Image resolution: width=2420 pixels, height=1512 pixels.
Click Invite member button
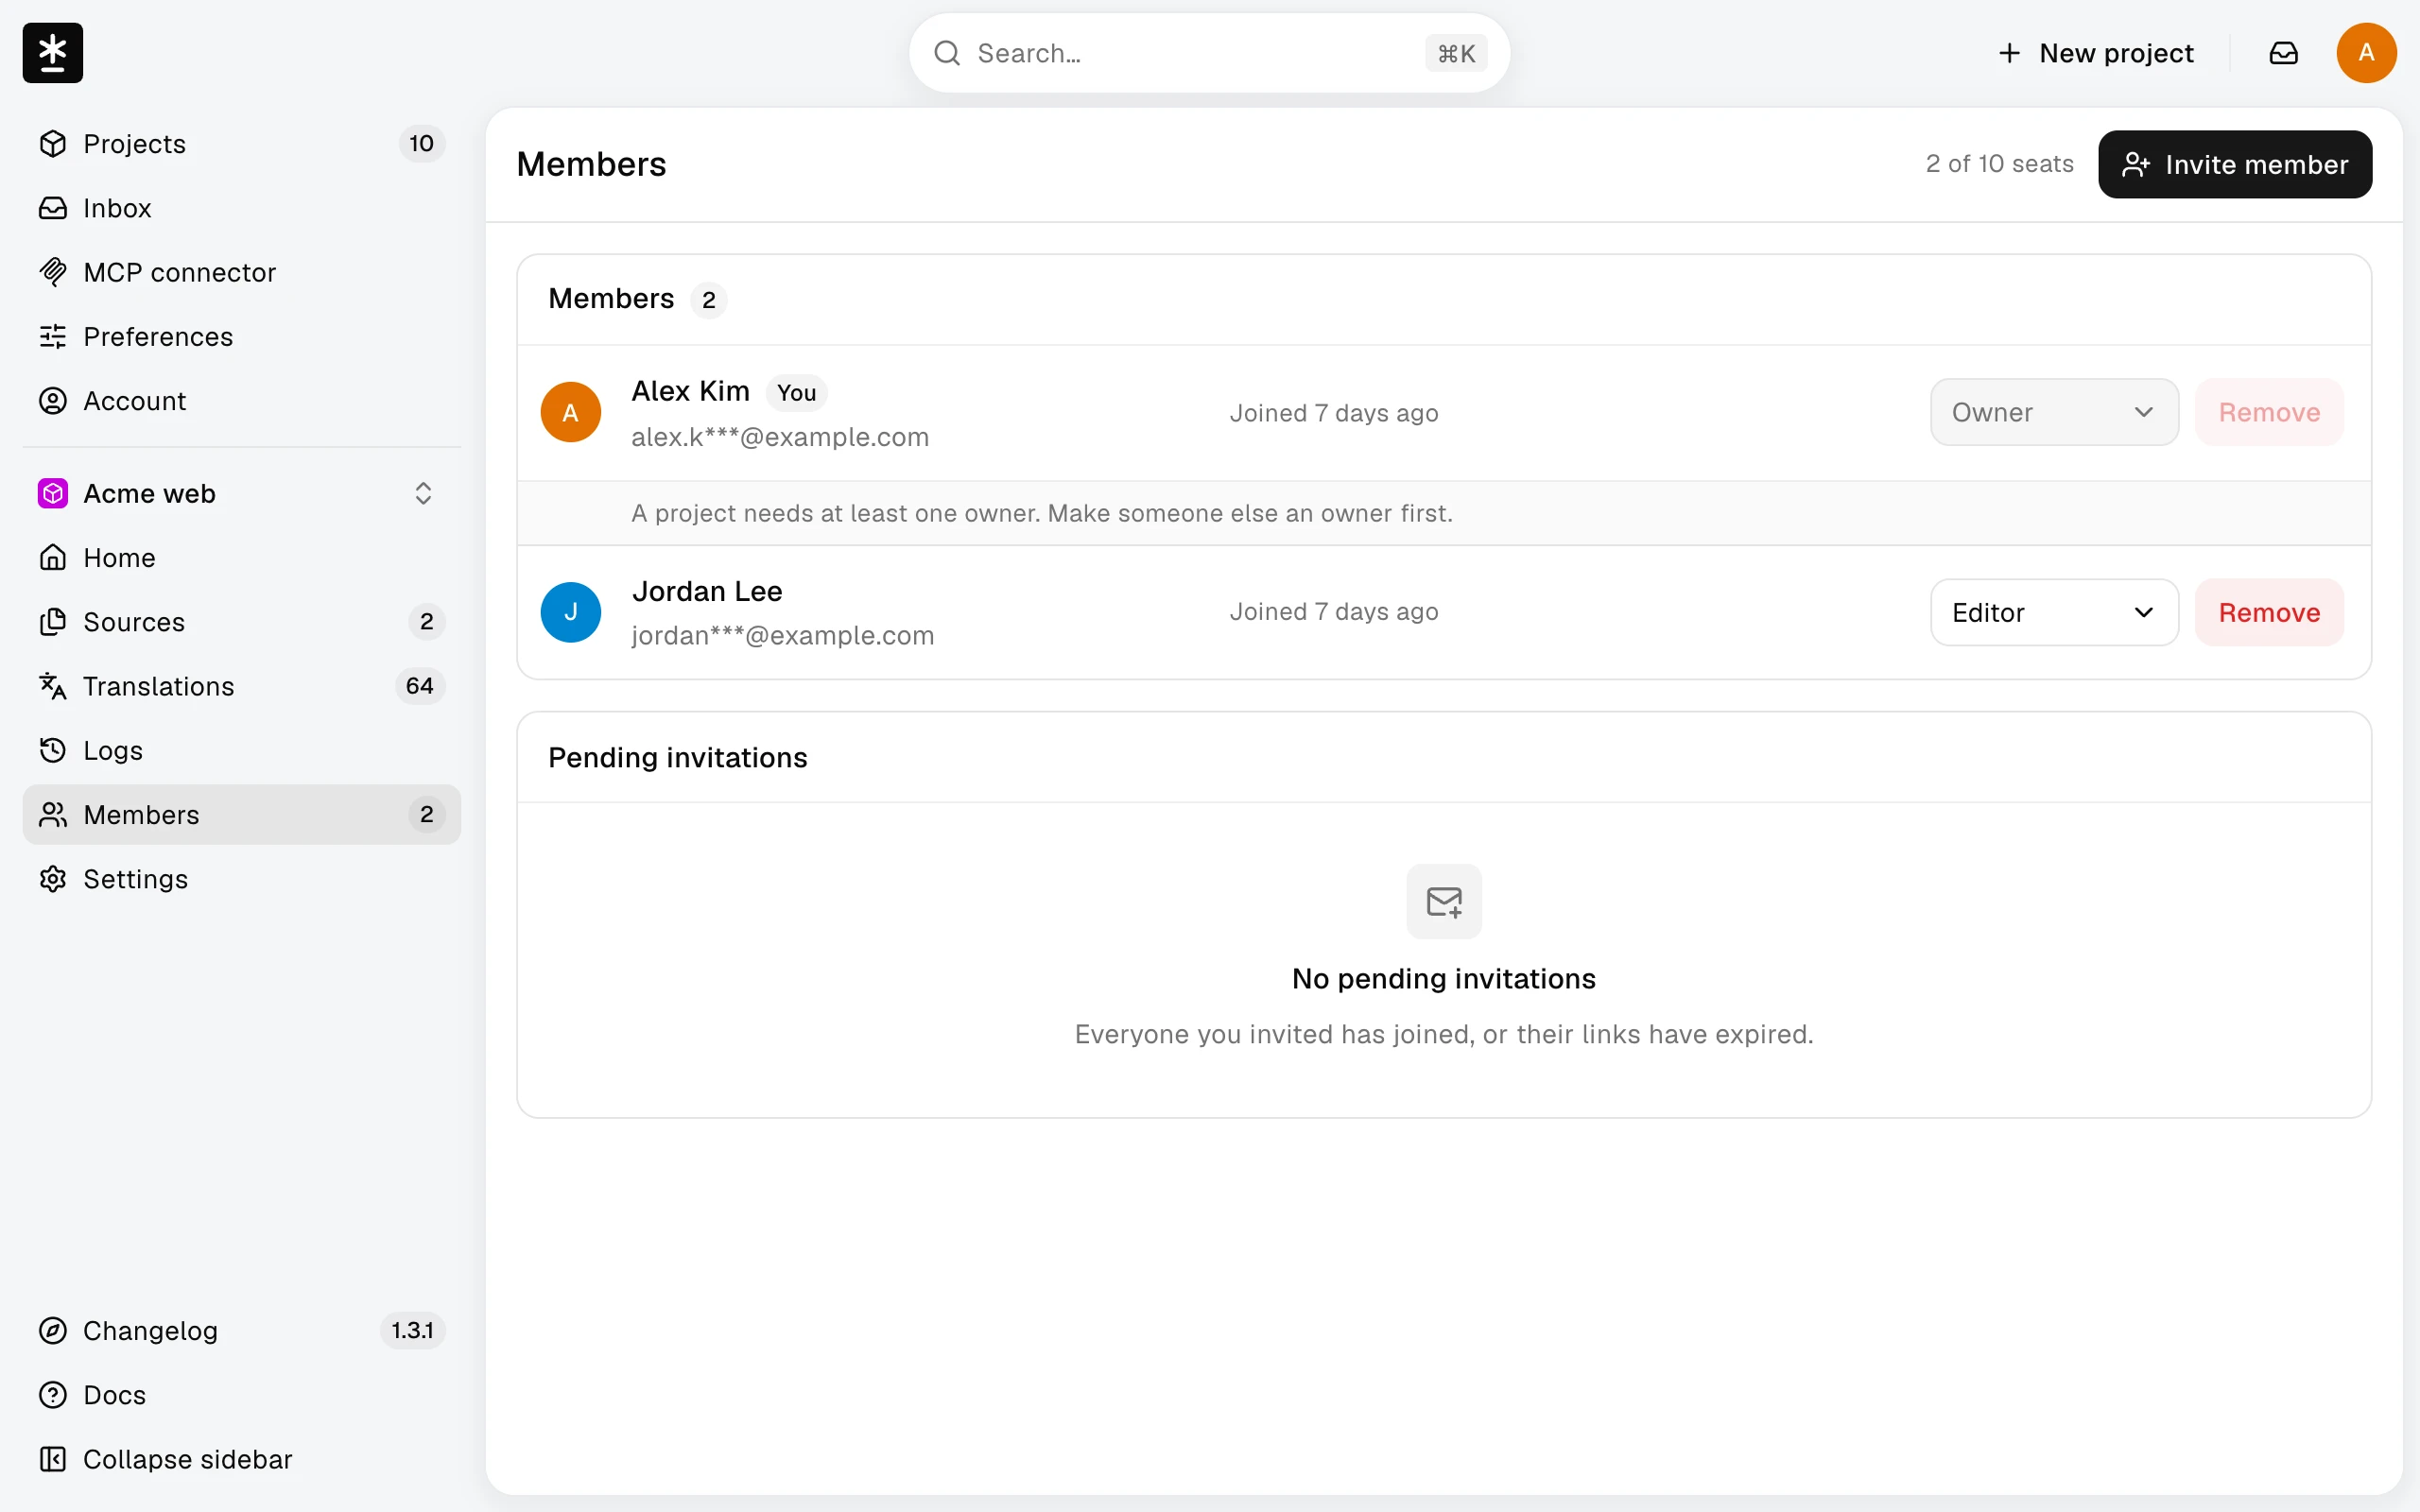click(x=2235, y=164)
